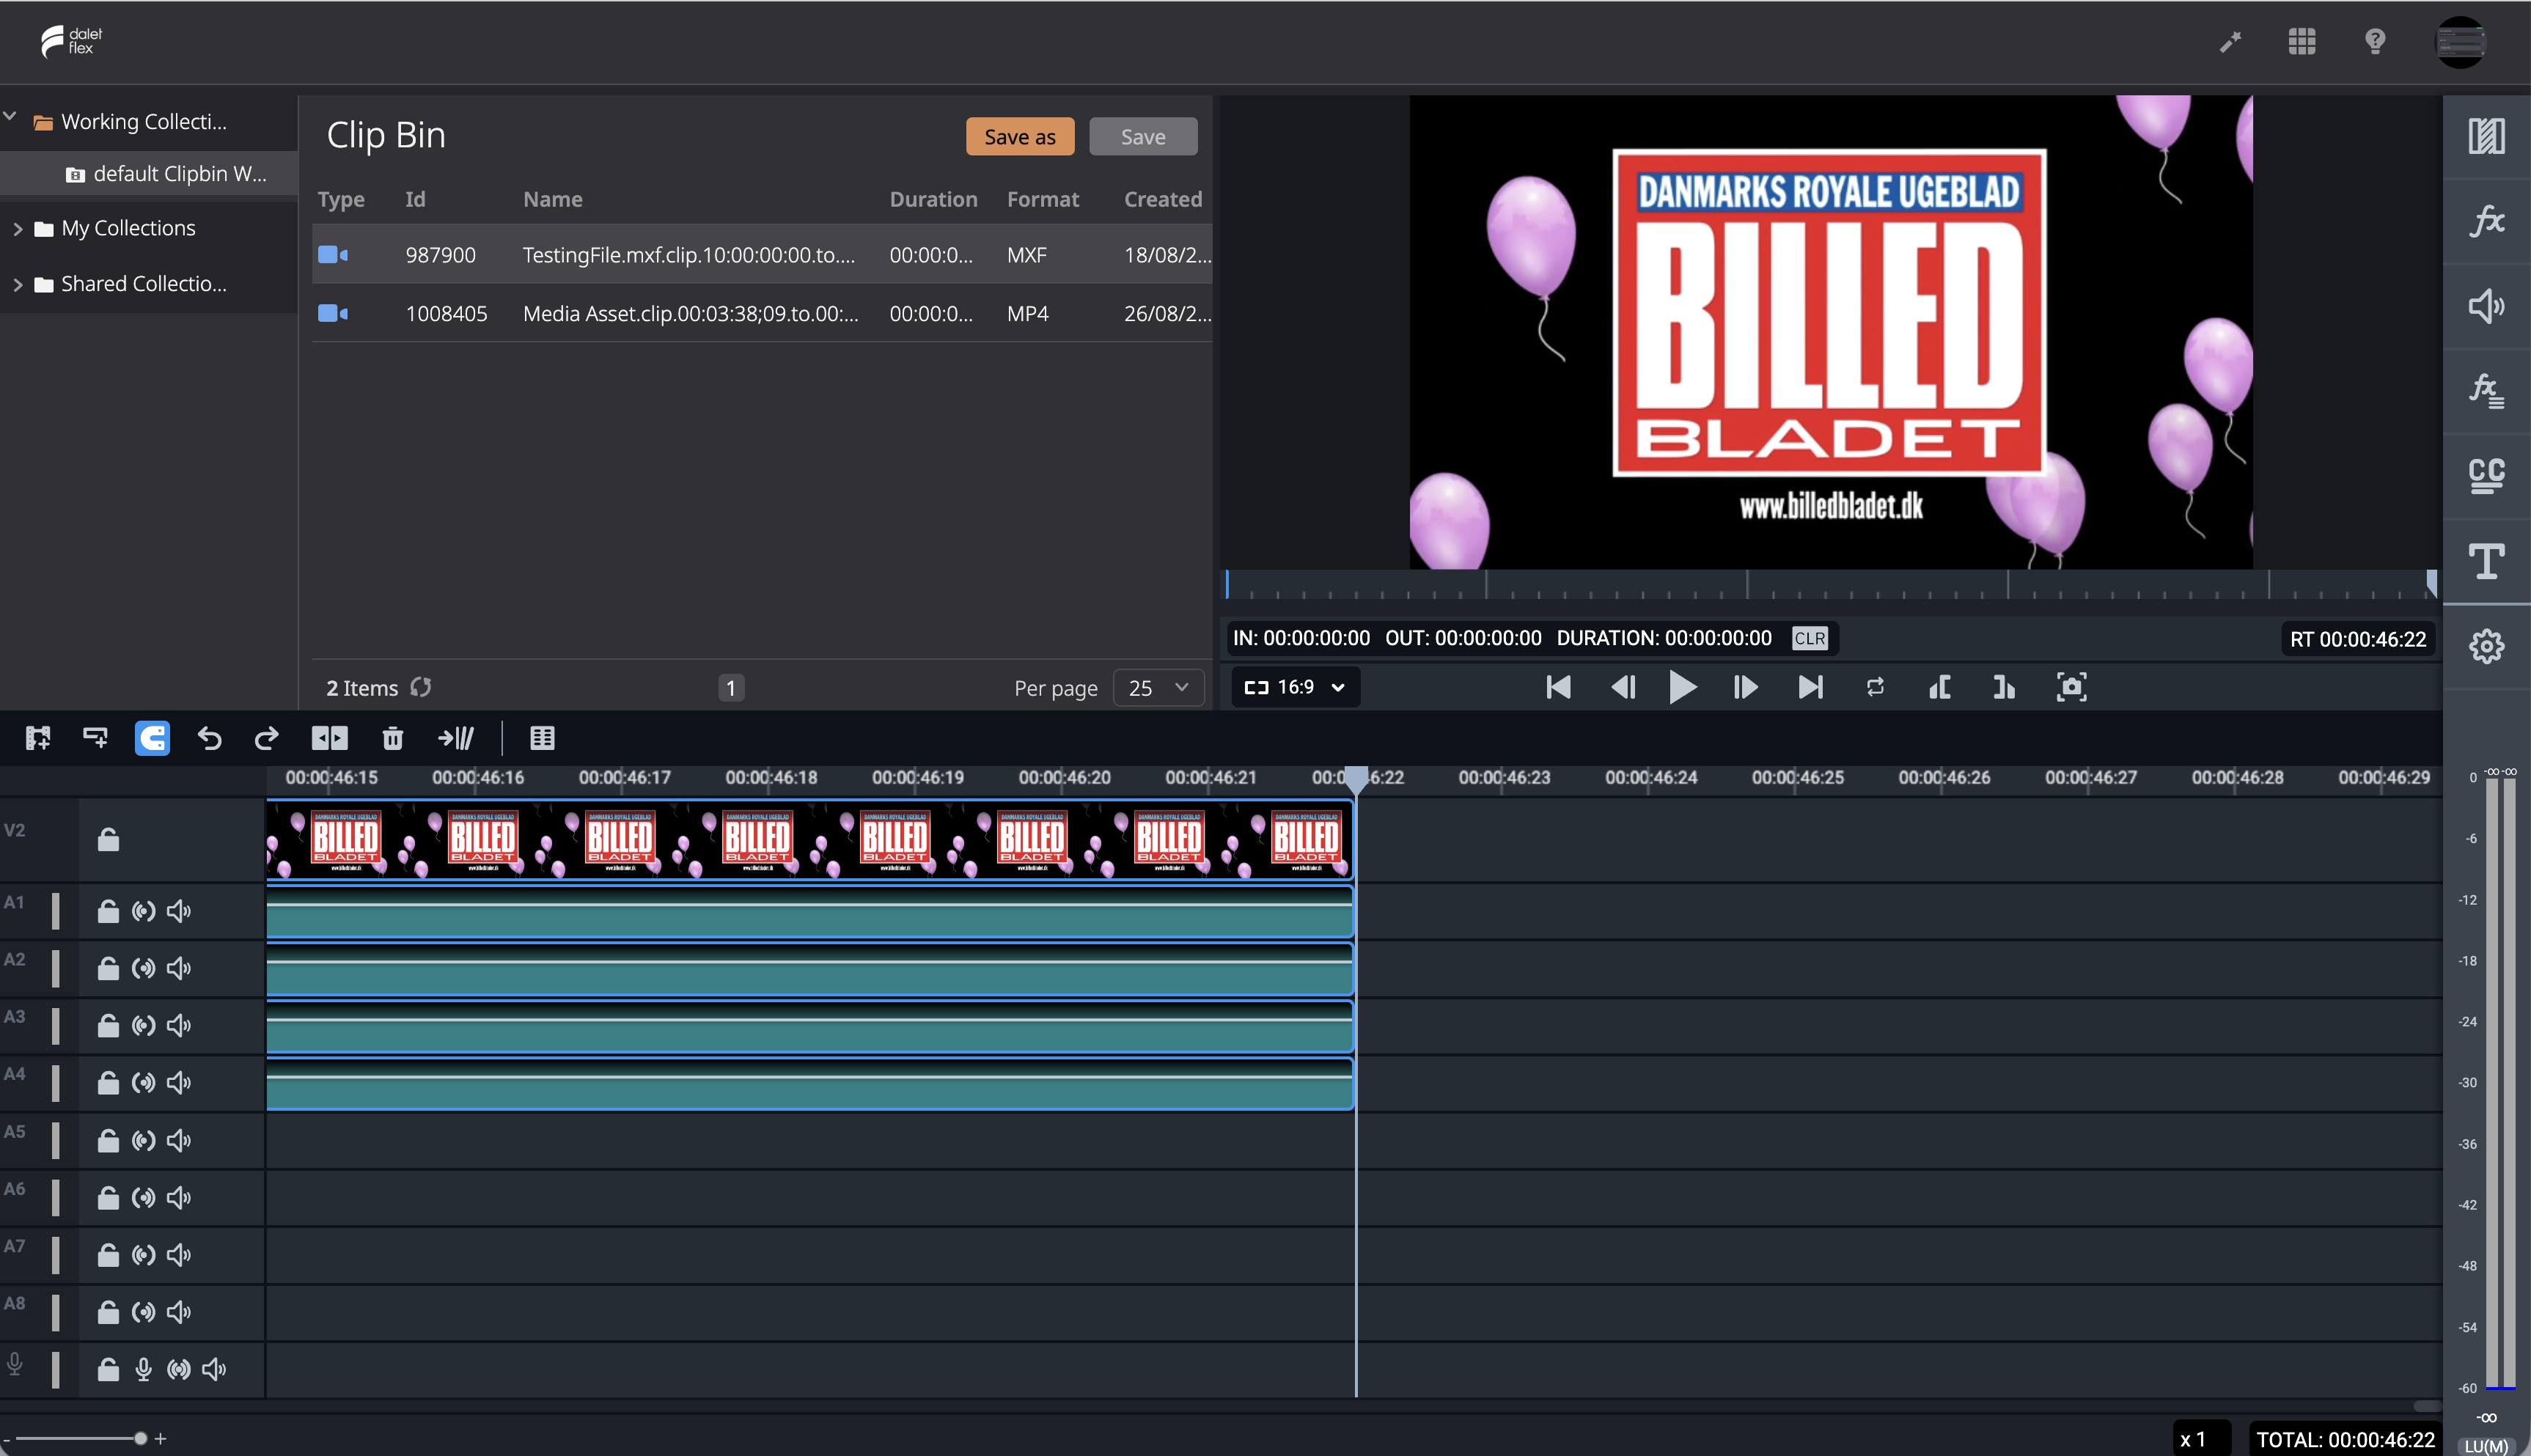
Task: Click the split clip icon in toolbar
Action: tap(329, 738)
